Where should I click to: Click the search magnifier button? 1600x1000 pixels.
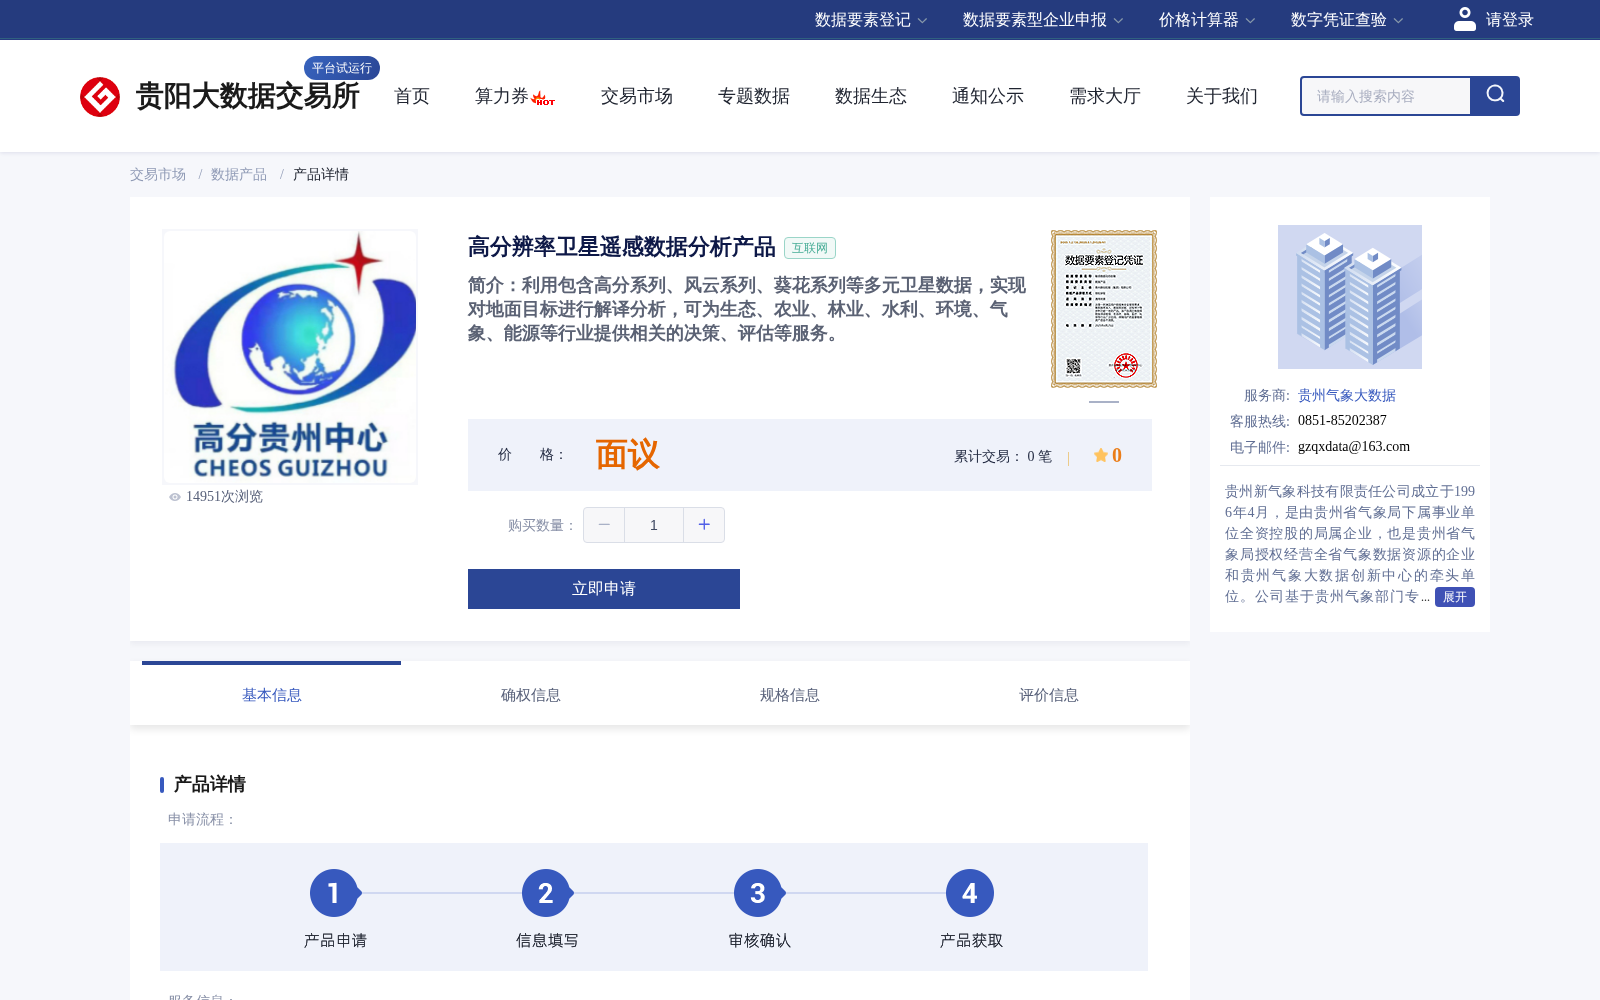click(x=1495, y=96)
